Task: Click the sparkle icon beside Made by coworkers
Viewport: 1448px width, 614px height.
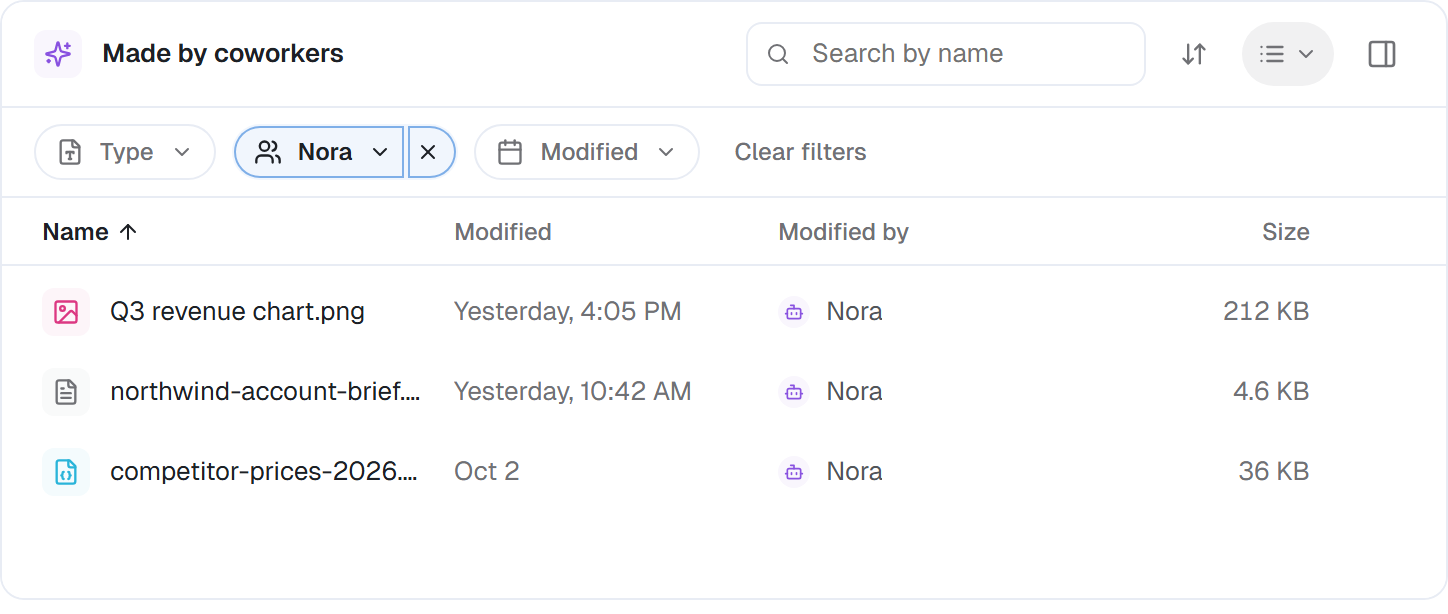Action: pos(58,54)
